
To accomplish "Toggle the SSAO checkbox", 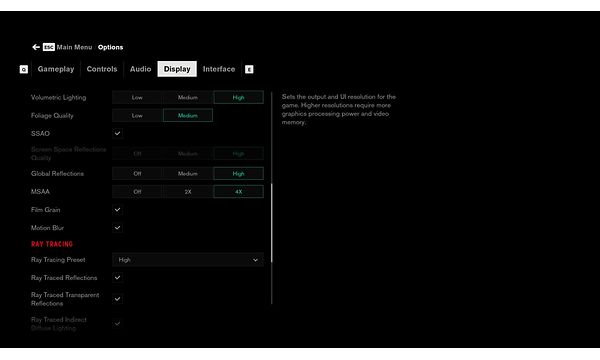I will click(117, 134).
